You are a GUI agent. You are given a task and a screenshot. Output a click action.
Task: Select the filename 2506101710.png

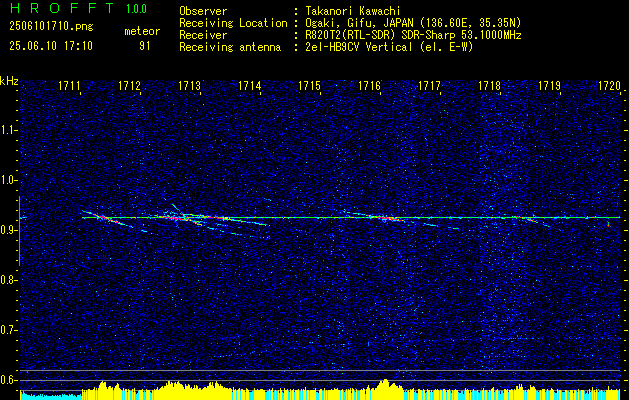[x=51, y=27]
